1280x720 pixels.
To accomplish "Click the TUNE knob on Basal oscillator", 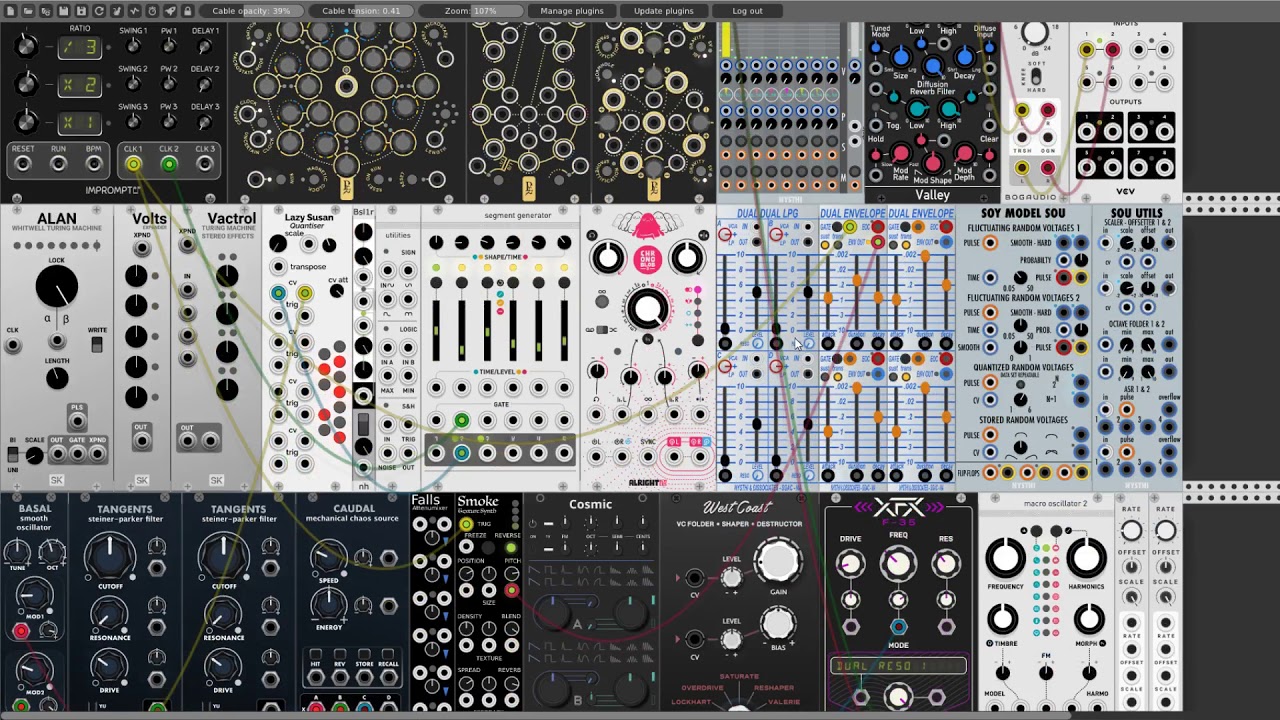I will (x=17, y=552).
